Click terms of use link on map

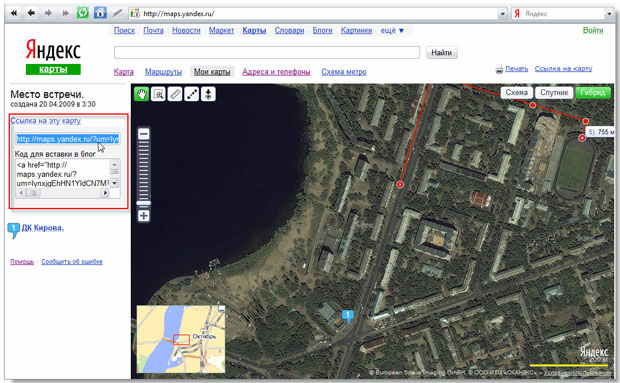(x=577, y=373)
